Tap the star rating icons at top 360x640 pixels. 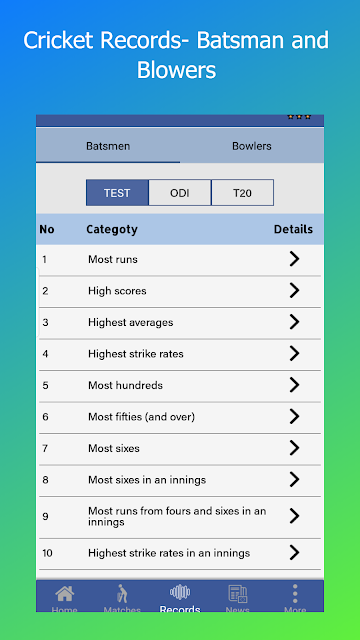click(x=299, y=117)
